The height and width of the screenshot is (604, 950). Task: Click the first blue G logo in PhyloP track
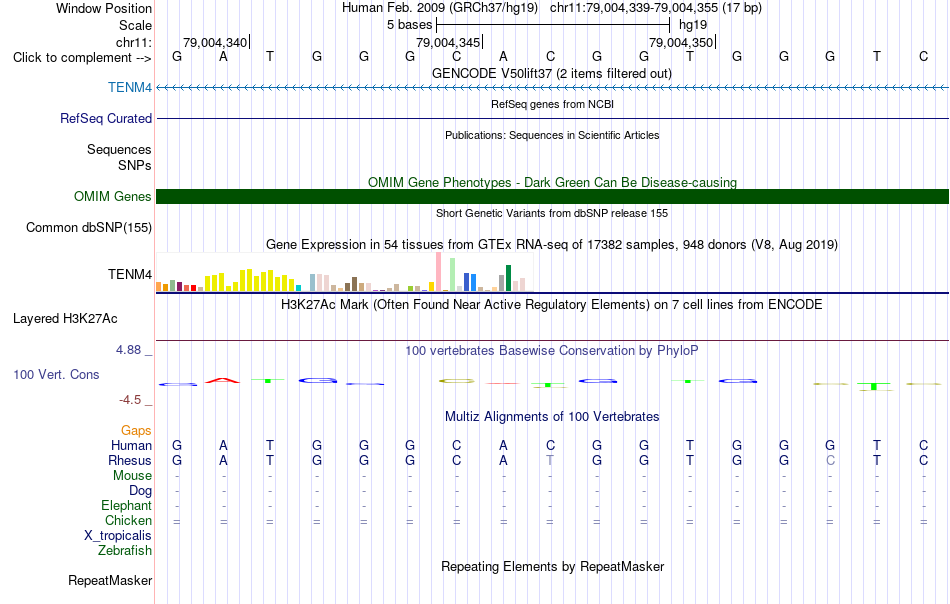tap(178, 384)
